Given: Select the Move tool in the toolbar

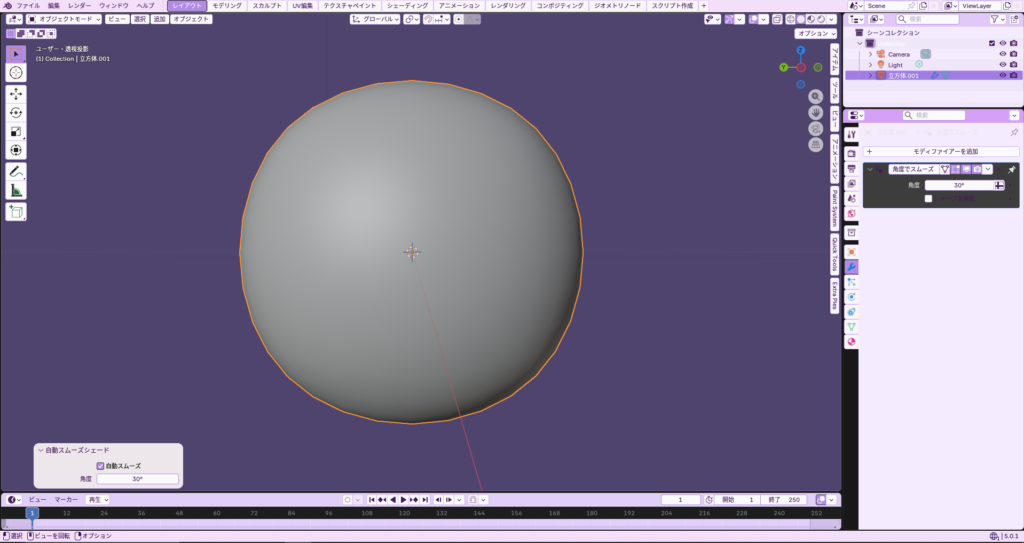Looking at the screenshot, I should click(16, 93).
